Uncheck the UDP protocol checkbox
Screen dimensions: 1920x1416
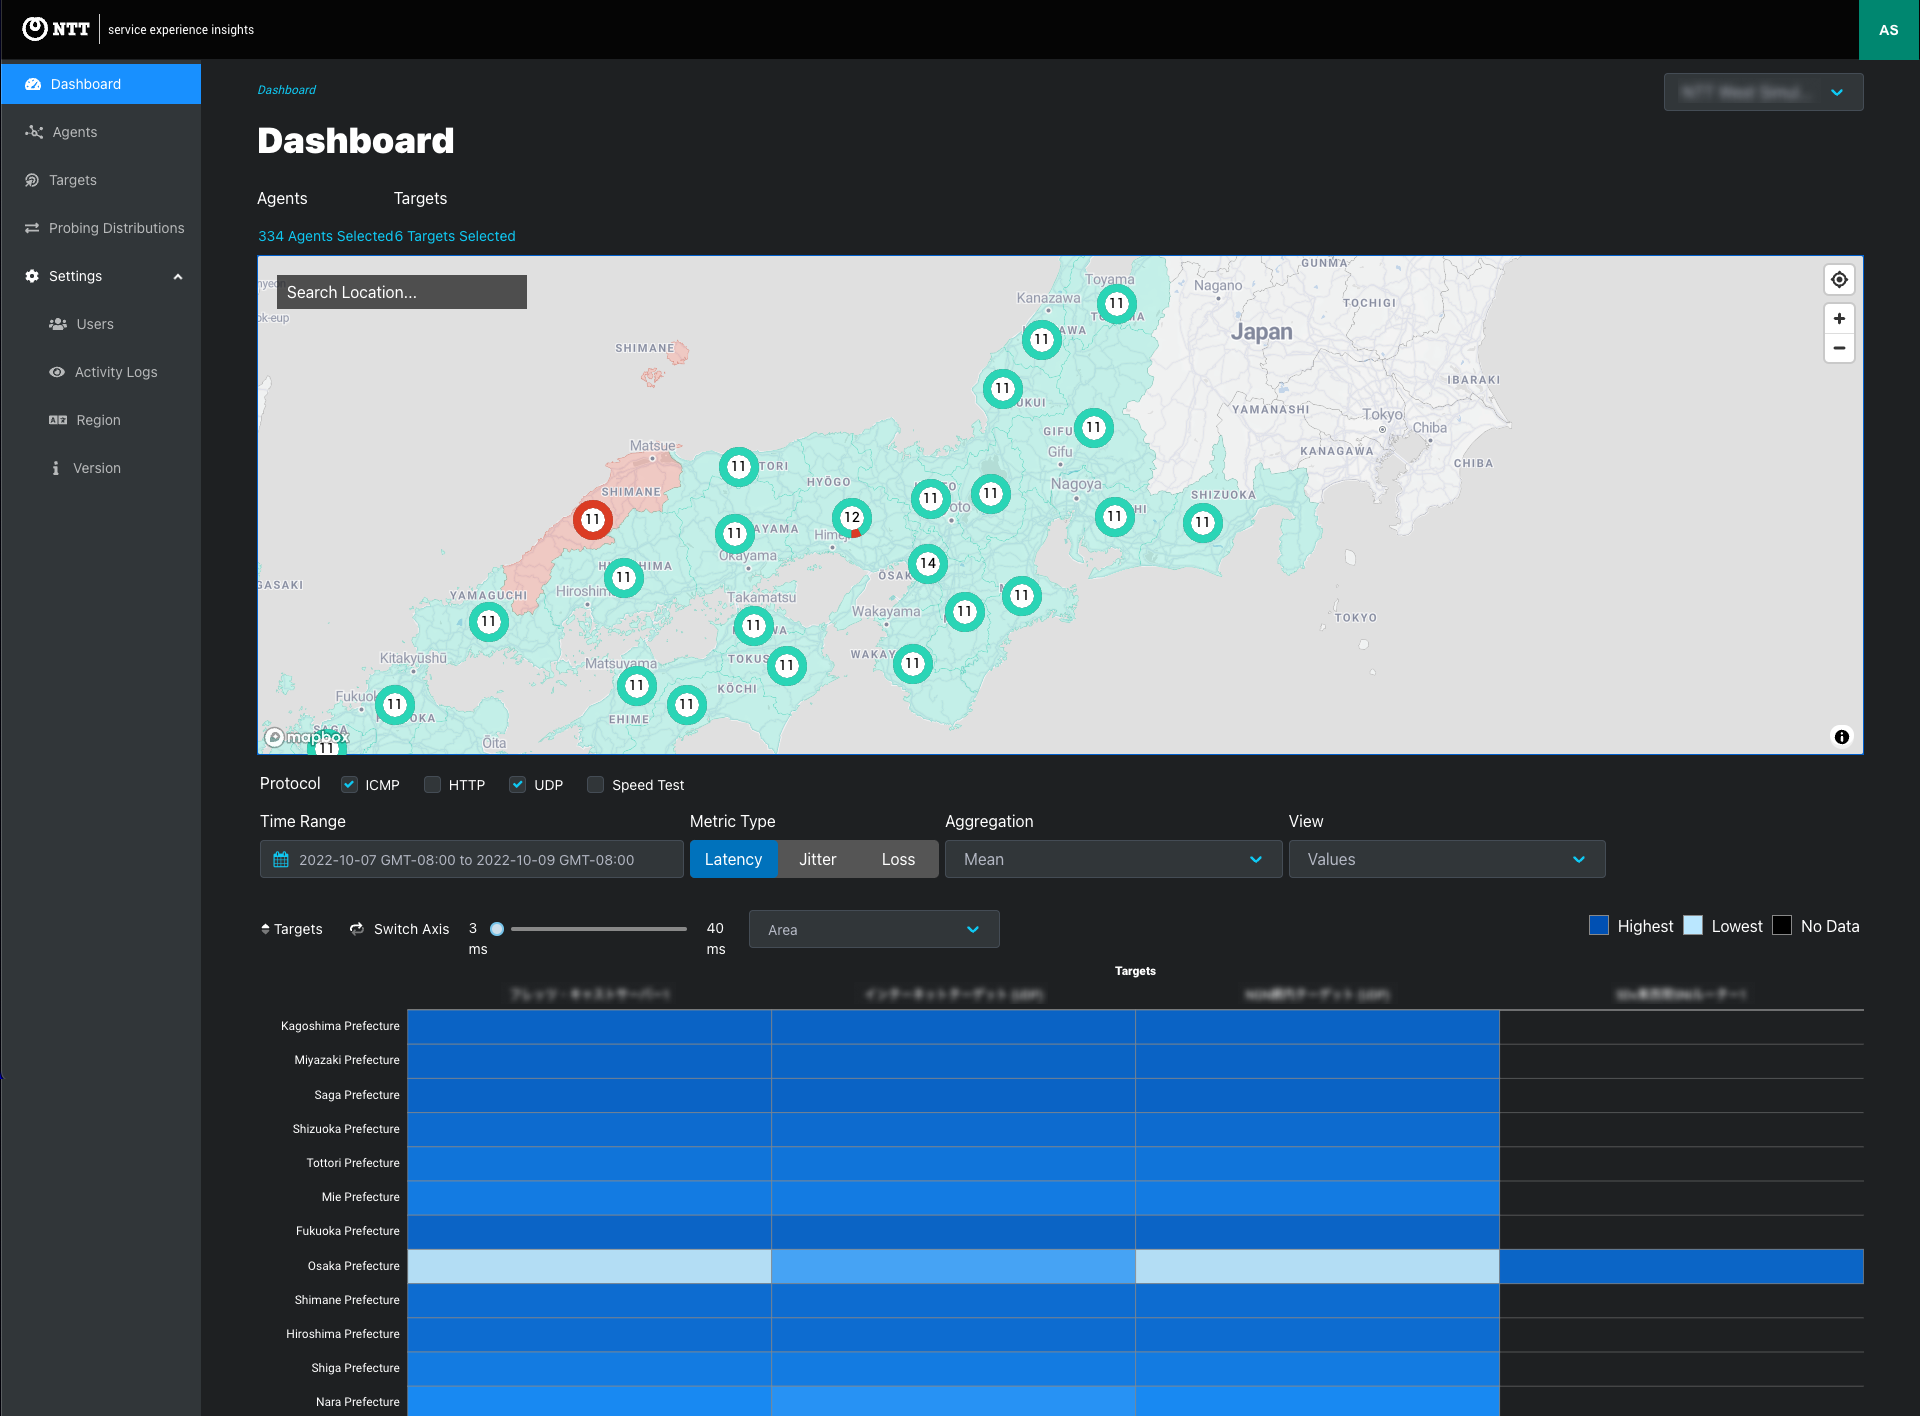tap(517, 785)
